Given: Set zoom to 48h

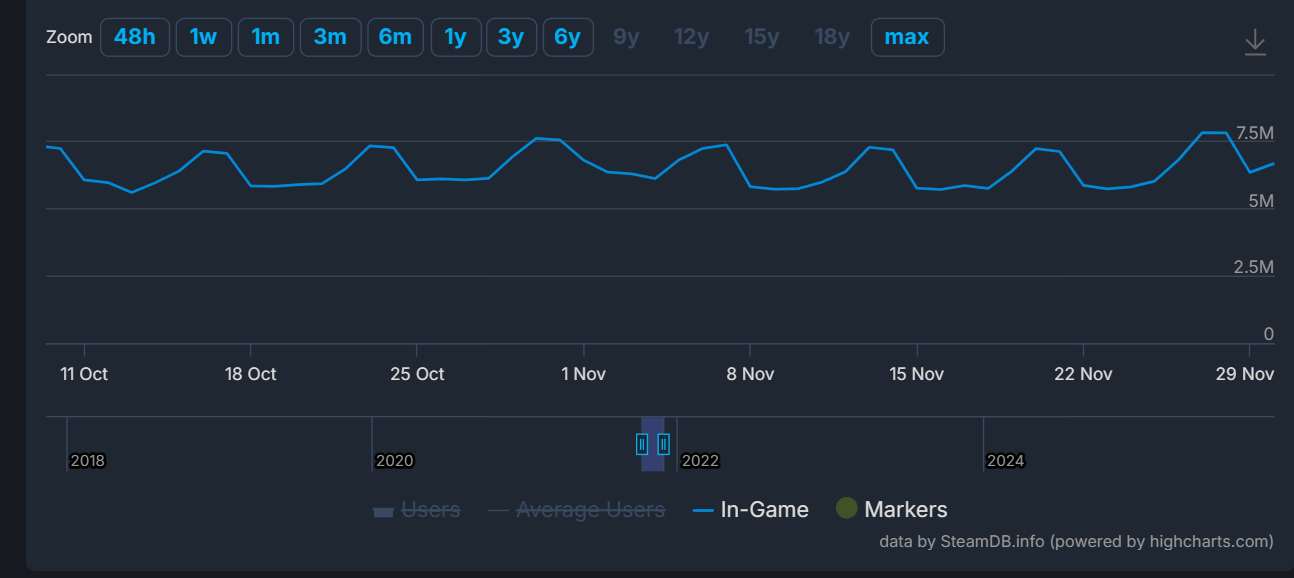Looking at the screenshot, I should 135,37.
